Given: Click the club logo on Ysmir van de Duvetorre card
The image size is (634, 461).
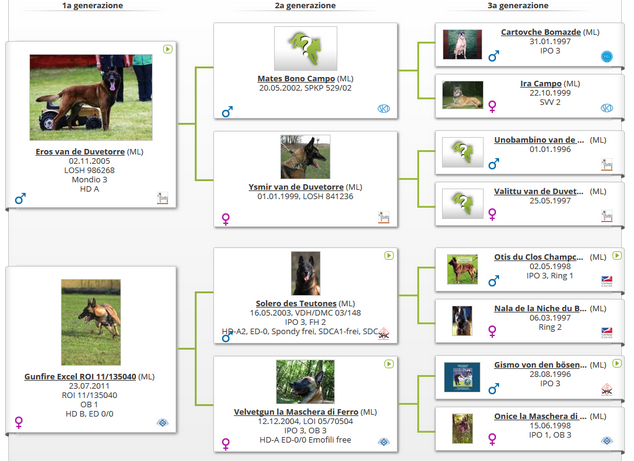Looking at the screenshot, I should pyautogui.click(x=383, y=216).
